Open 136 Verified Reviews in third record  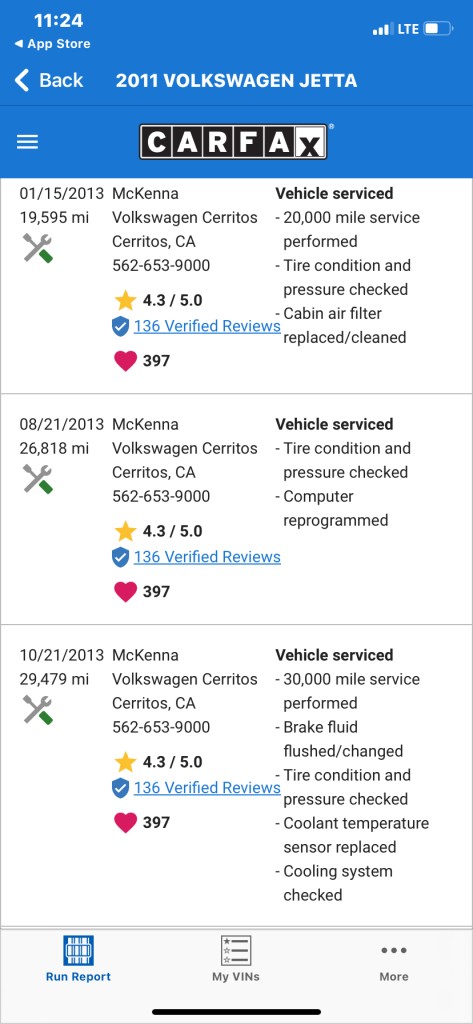[x=207, y=788]
